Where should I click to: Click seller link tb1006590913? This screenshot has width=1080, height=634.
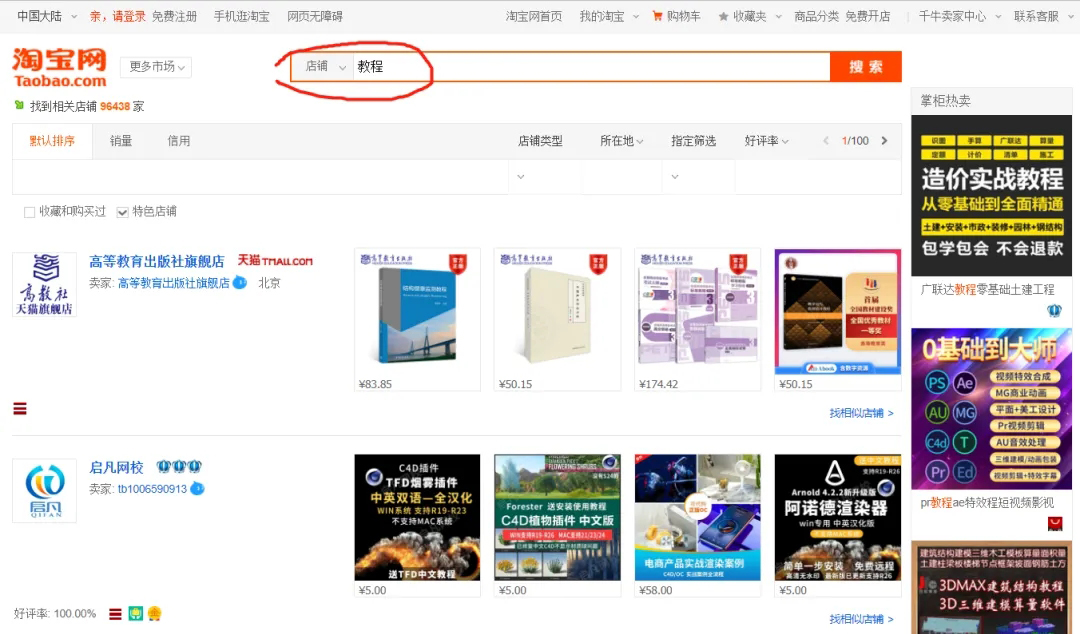152,489
